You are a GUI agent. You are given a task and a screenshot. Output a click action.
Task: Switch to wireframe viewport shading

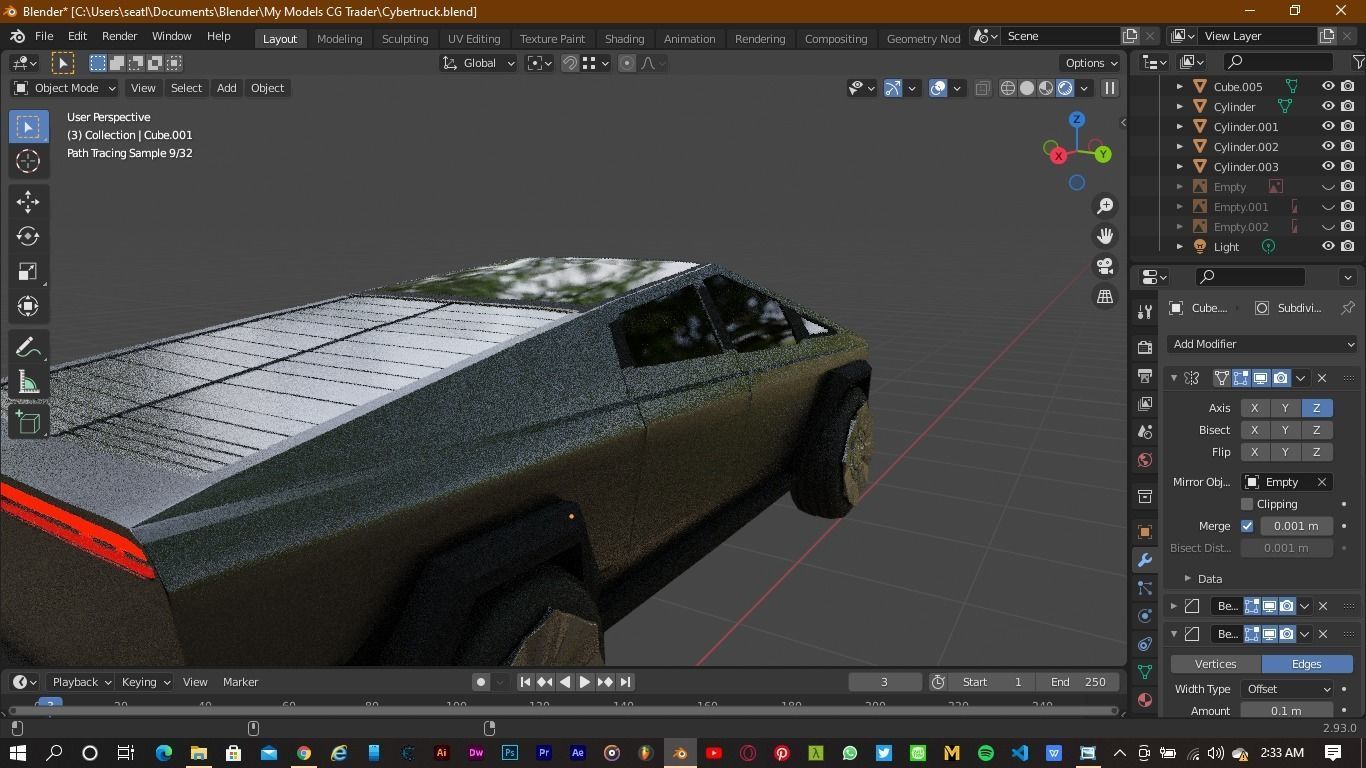(1008, 88)
